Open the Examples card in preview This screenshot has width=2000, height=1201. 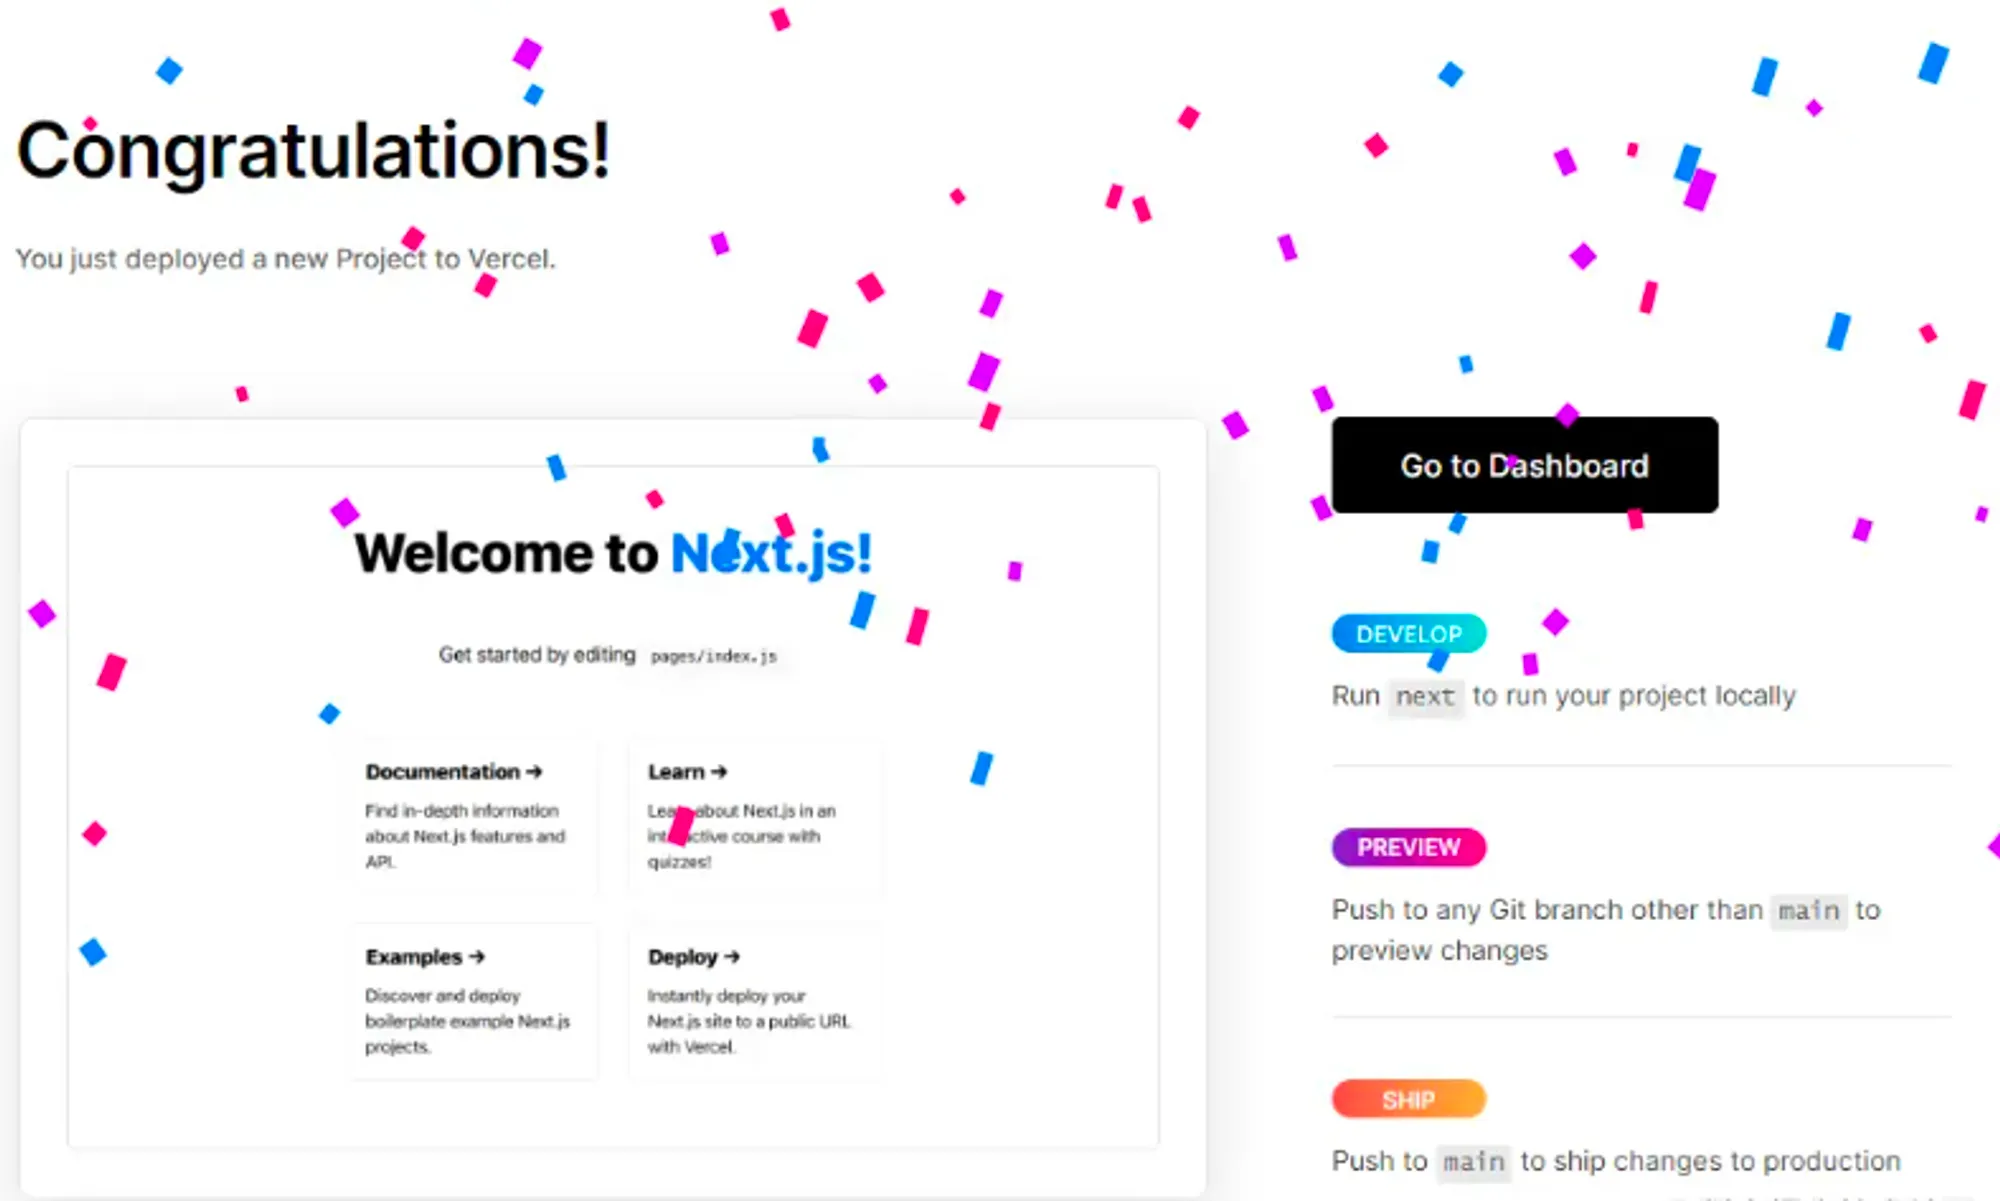coord(474,1001)
